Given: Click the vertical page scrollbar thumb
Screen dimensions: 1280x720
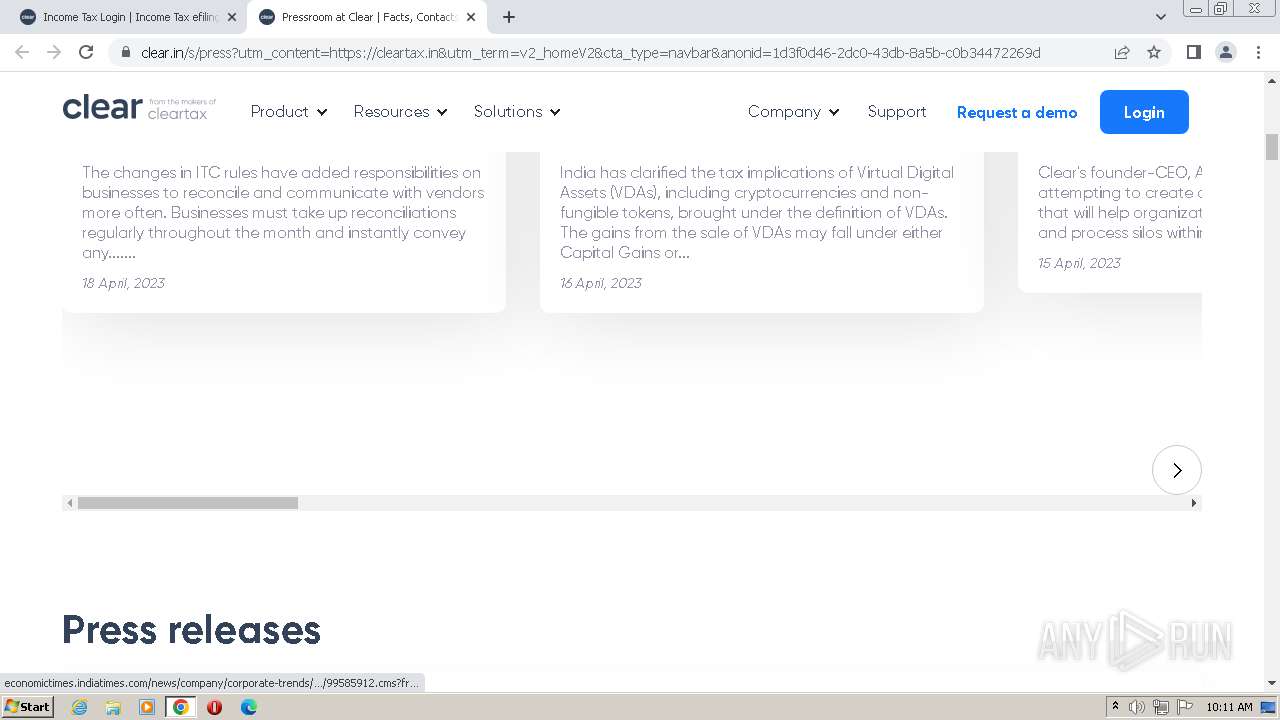Looking at the screenshot, I should [x=1272, y=146].
